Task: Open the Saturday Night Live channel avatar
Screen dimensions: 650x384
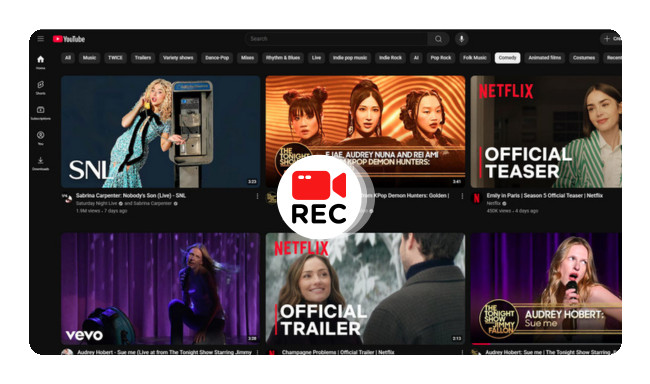Action: [x=67, y=199]
